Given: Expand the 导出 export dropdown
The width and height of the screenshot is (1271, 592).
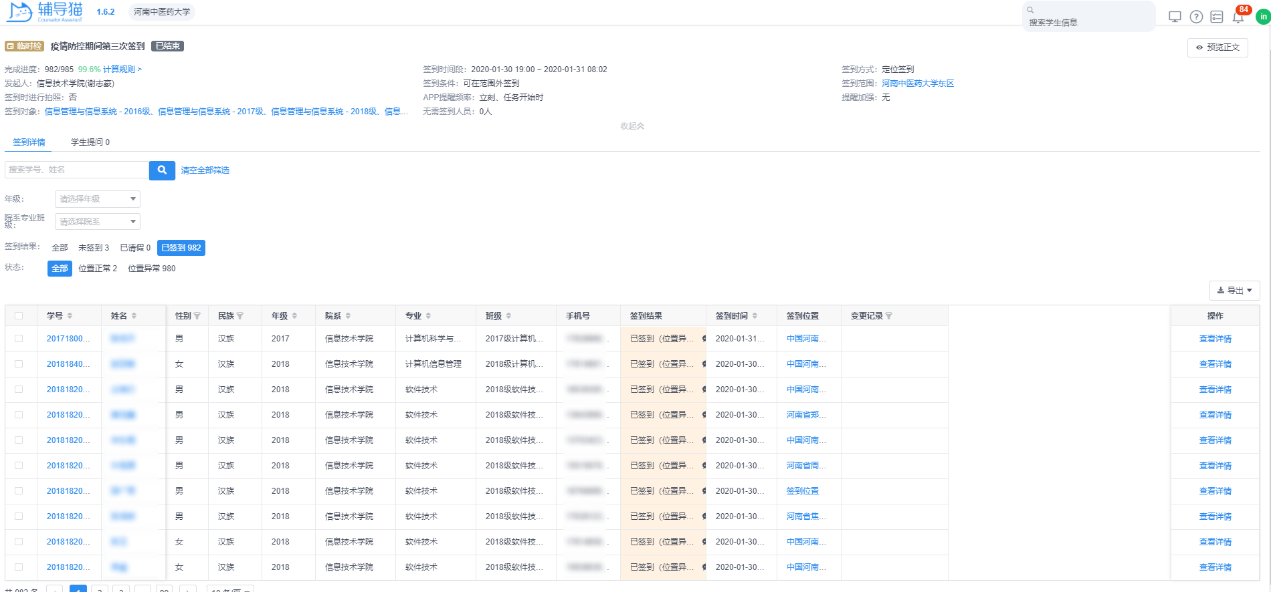Looking at the screenshot, I should (1234, 290).
